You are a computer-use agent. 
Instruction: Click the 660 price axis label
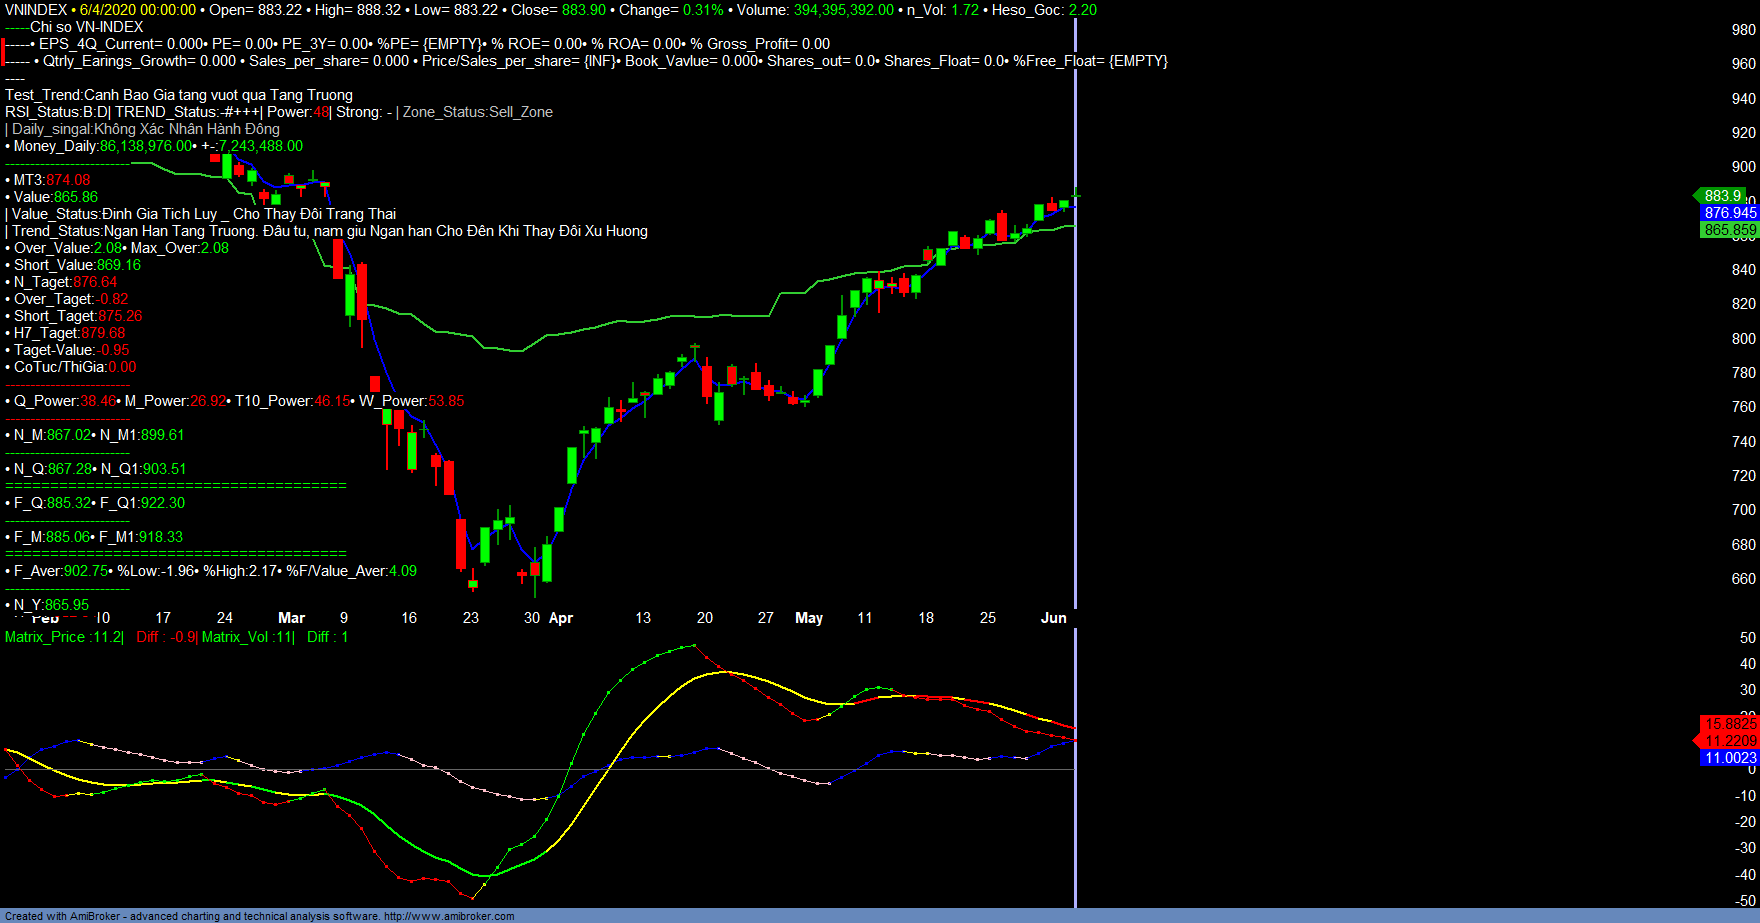pyautogui.click(x=1743, y=579)
